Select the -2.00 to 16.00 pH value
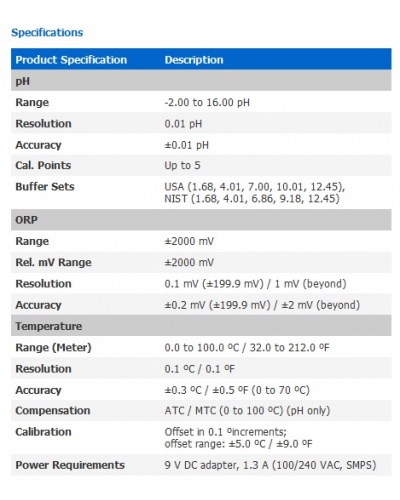 click(x=207, y=102)
